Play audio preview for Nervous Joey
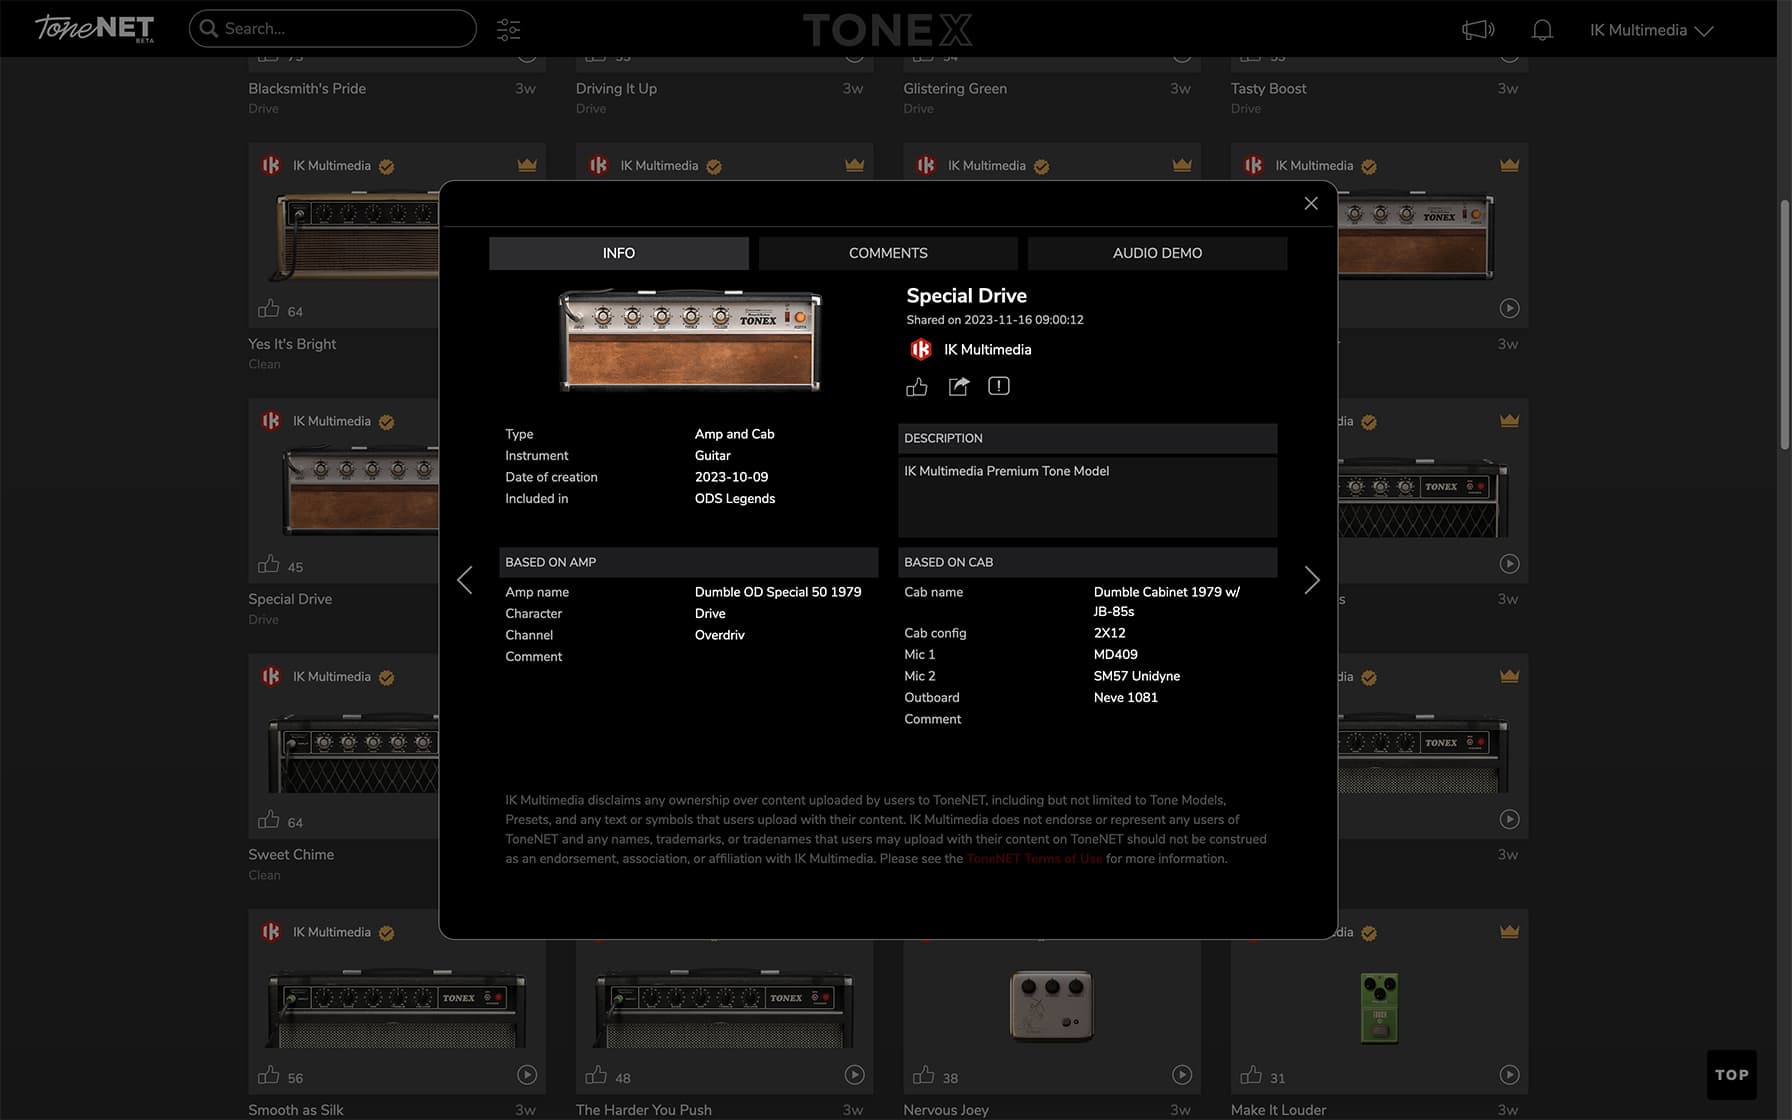The width and height of the screenshot is (1792, 1120). pos(1181,1075)
